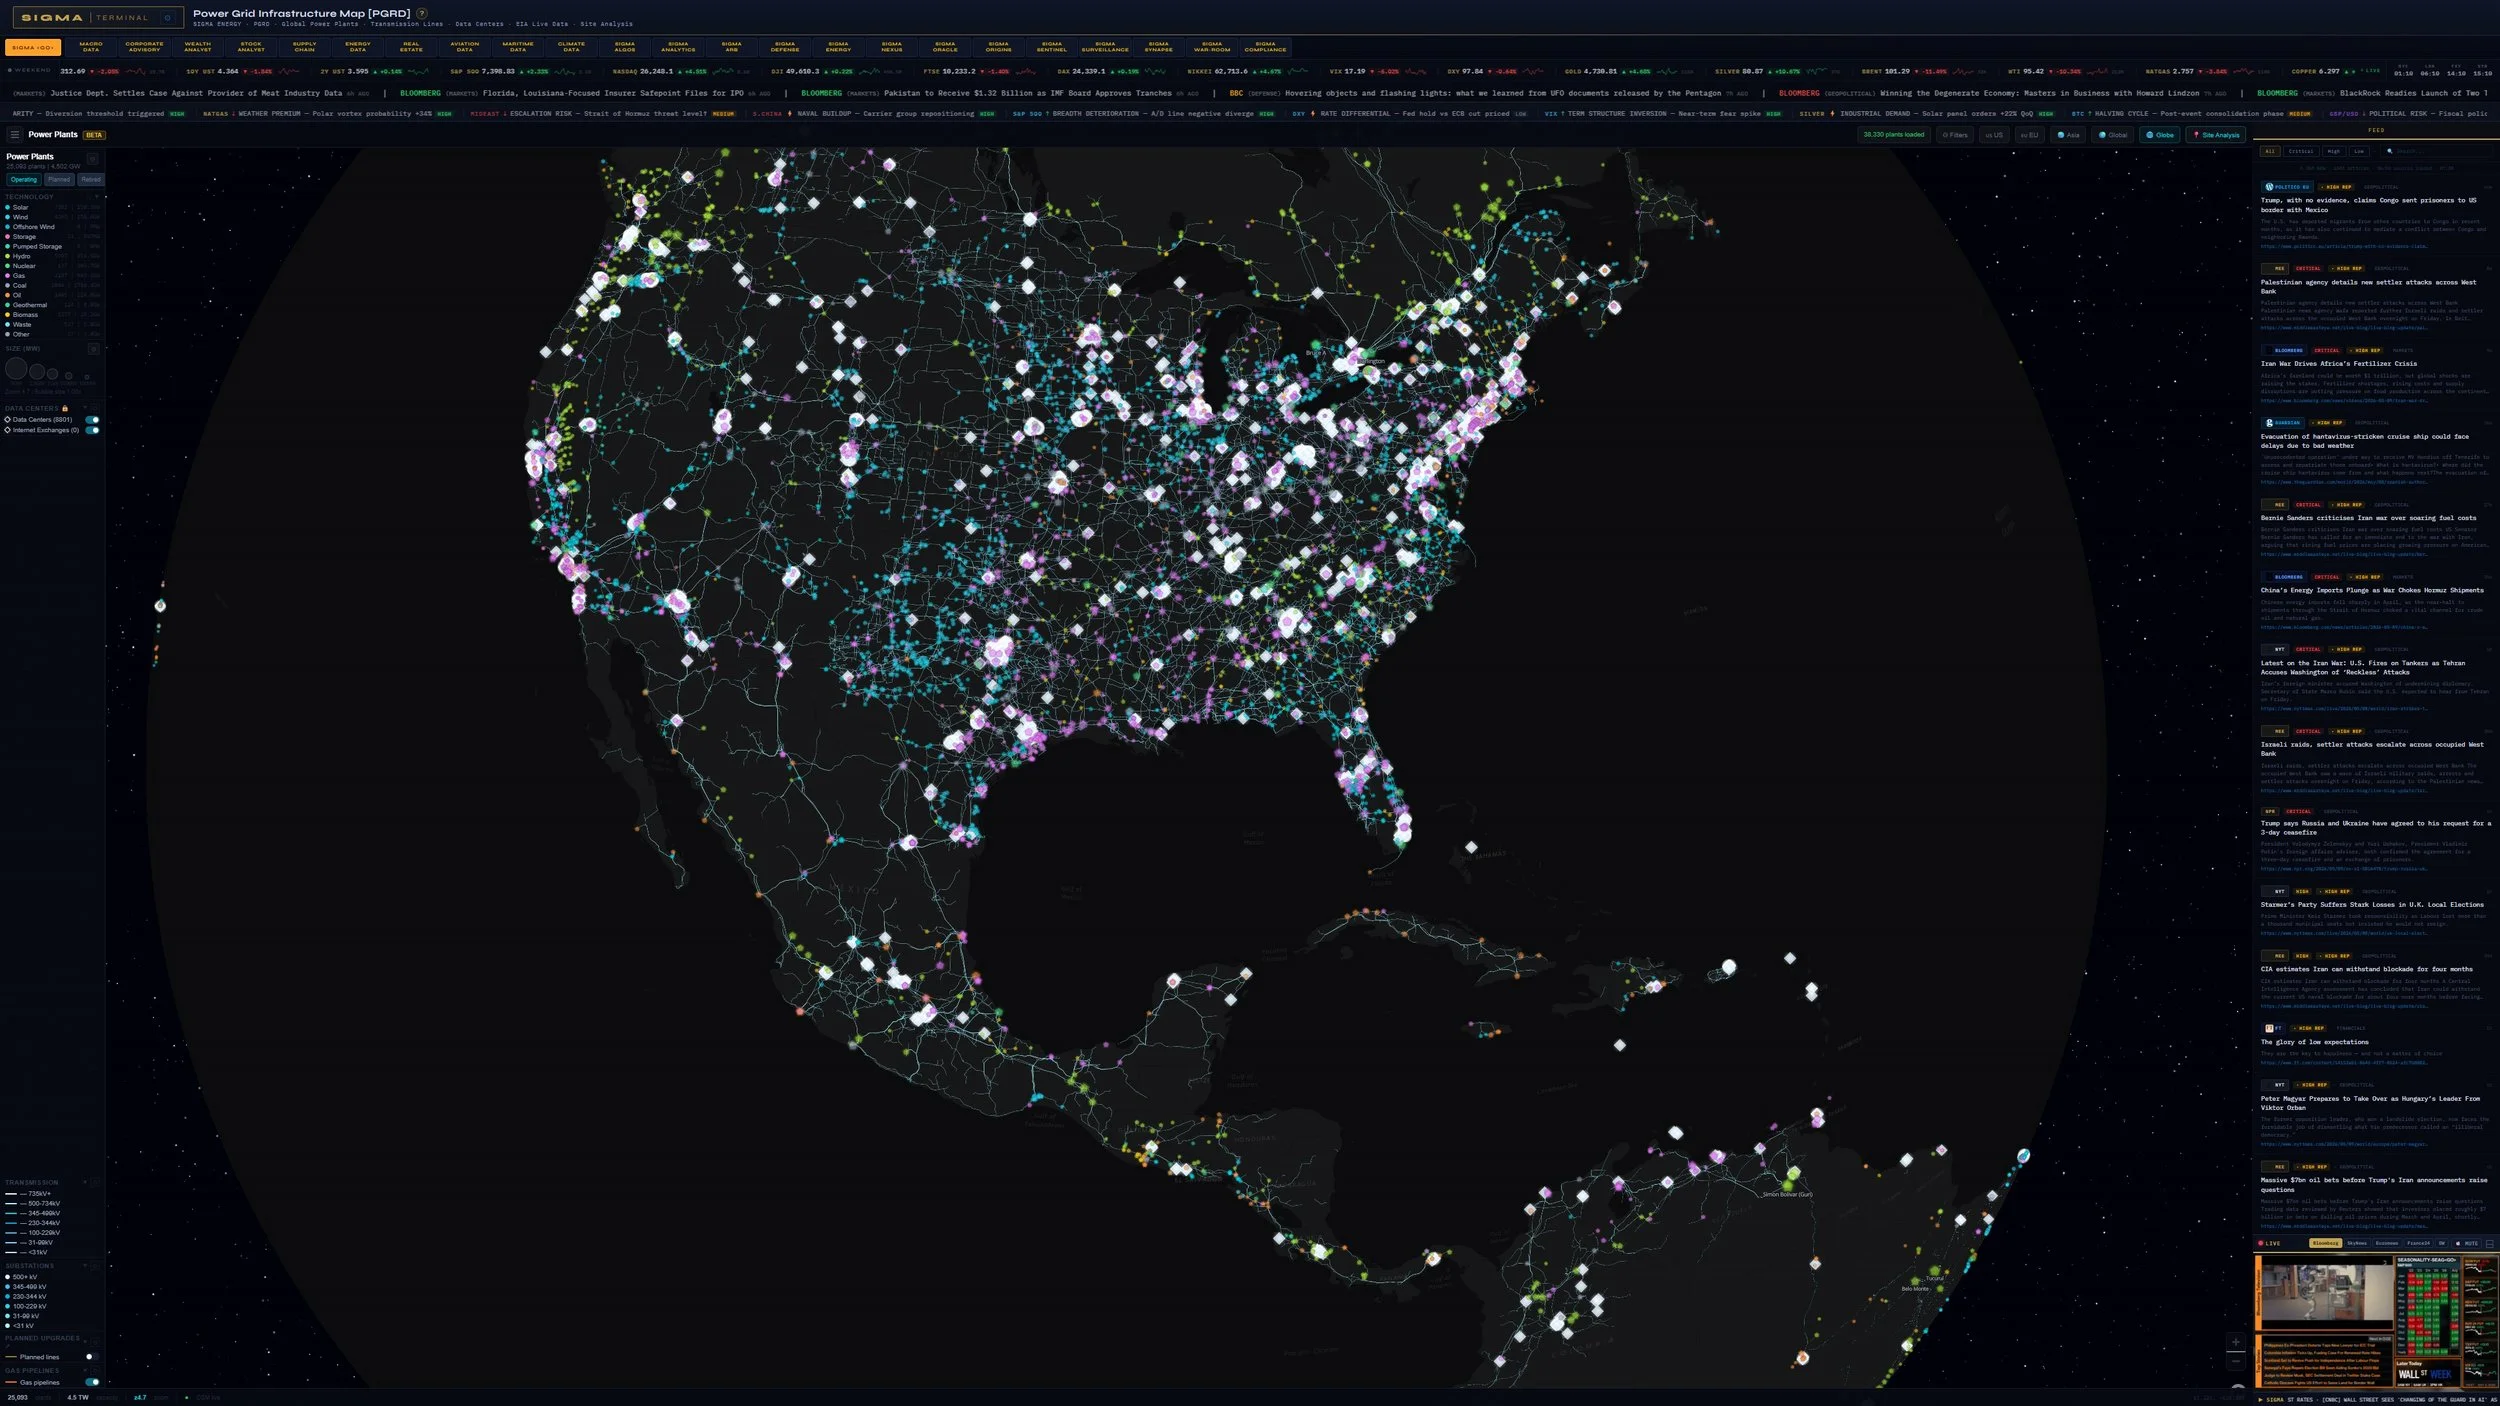Click the expand icon in live video bar
The image size is (2500, 1406).
click(2489, 1243)
